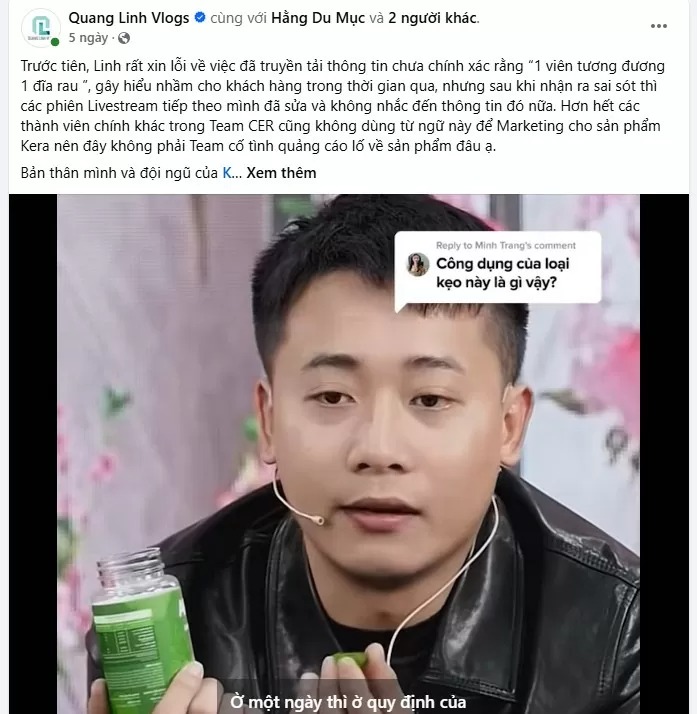The width and height of the screenshot is (697, 714).
Task: Open the Quang Linh Vlogs page link
Action: coord(129,18)
